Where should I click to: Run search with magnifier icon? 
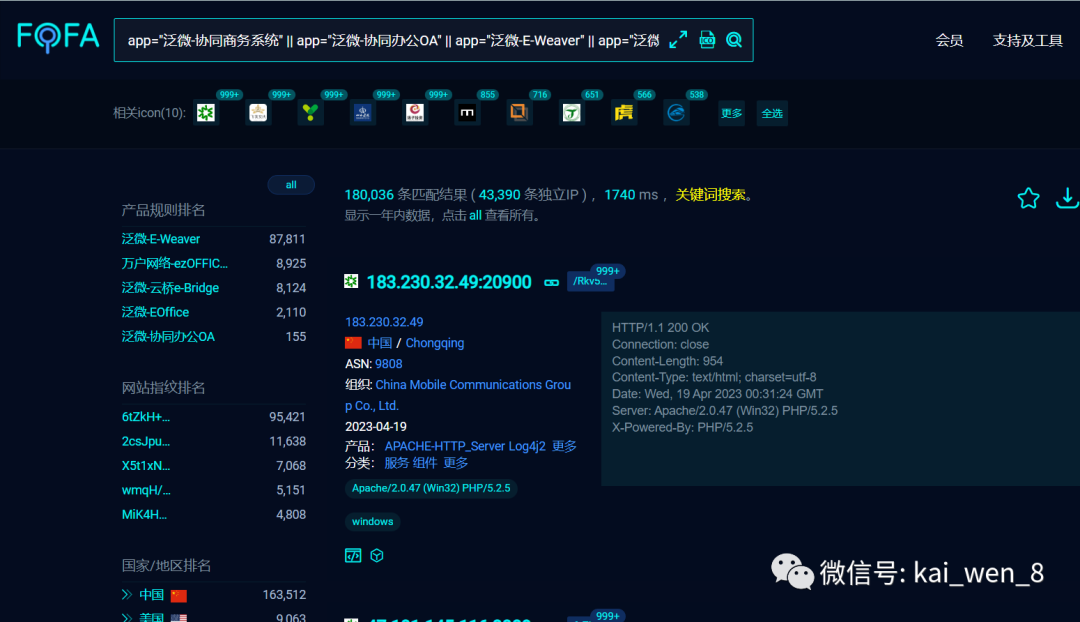pyautogui.click(x=734, y=40)
